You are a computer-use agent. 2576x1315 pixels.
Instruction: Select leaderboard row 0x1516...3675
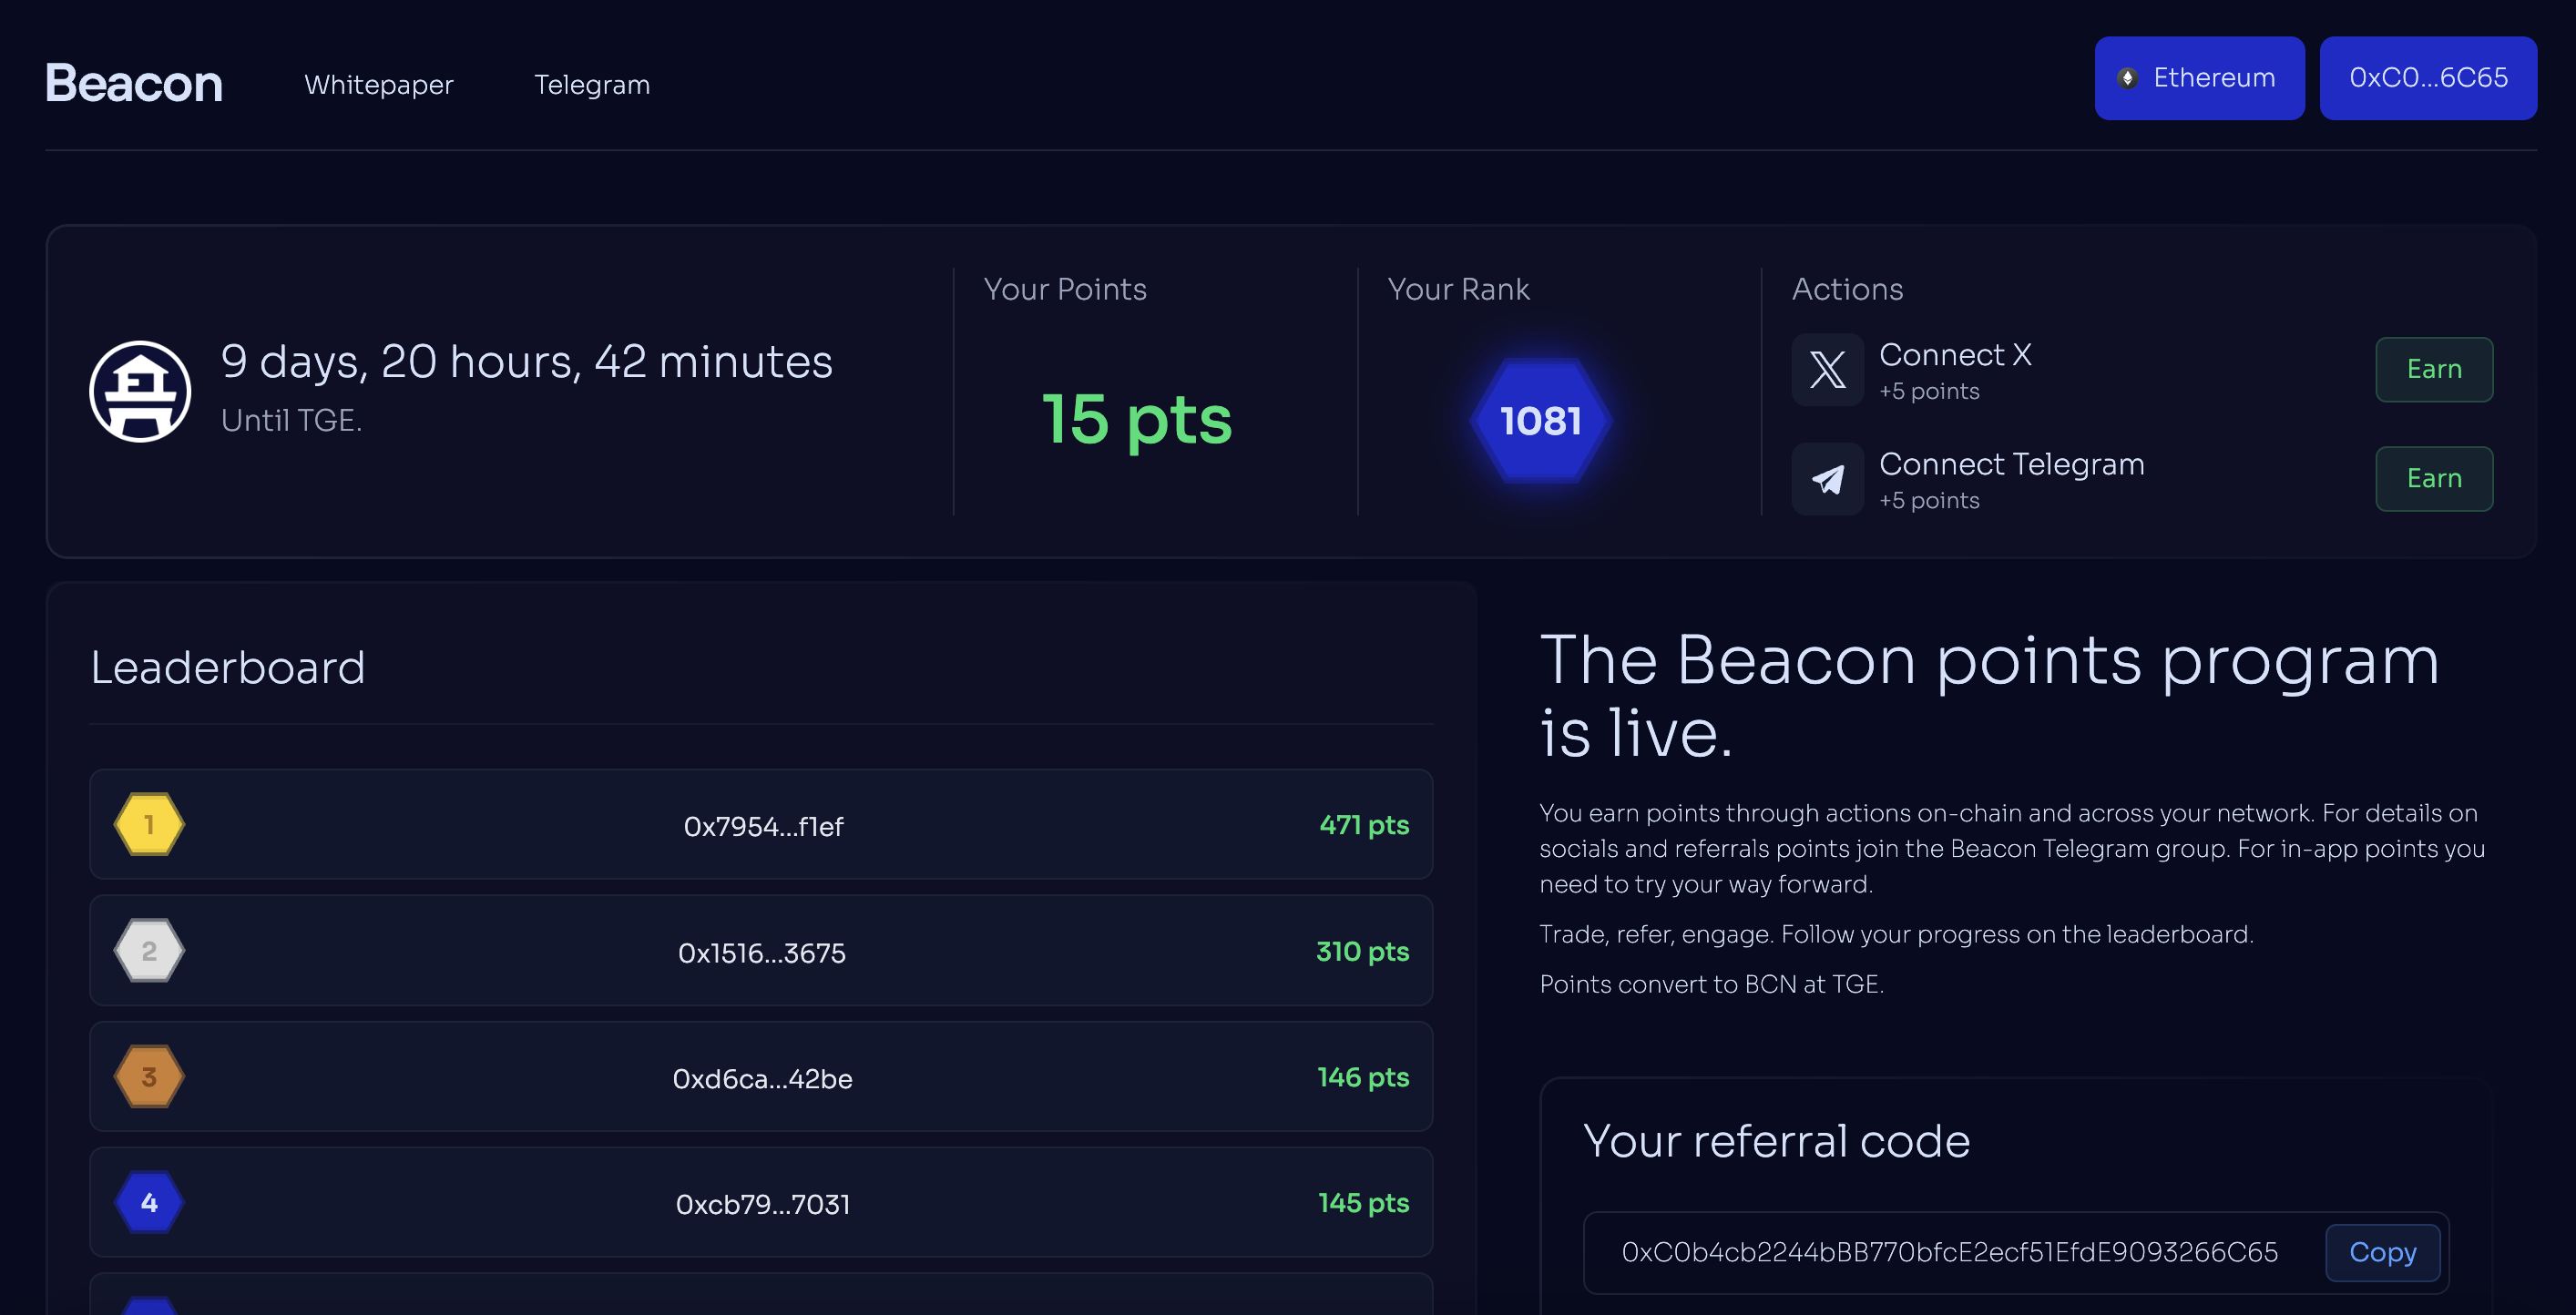(762, 952)
